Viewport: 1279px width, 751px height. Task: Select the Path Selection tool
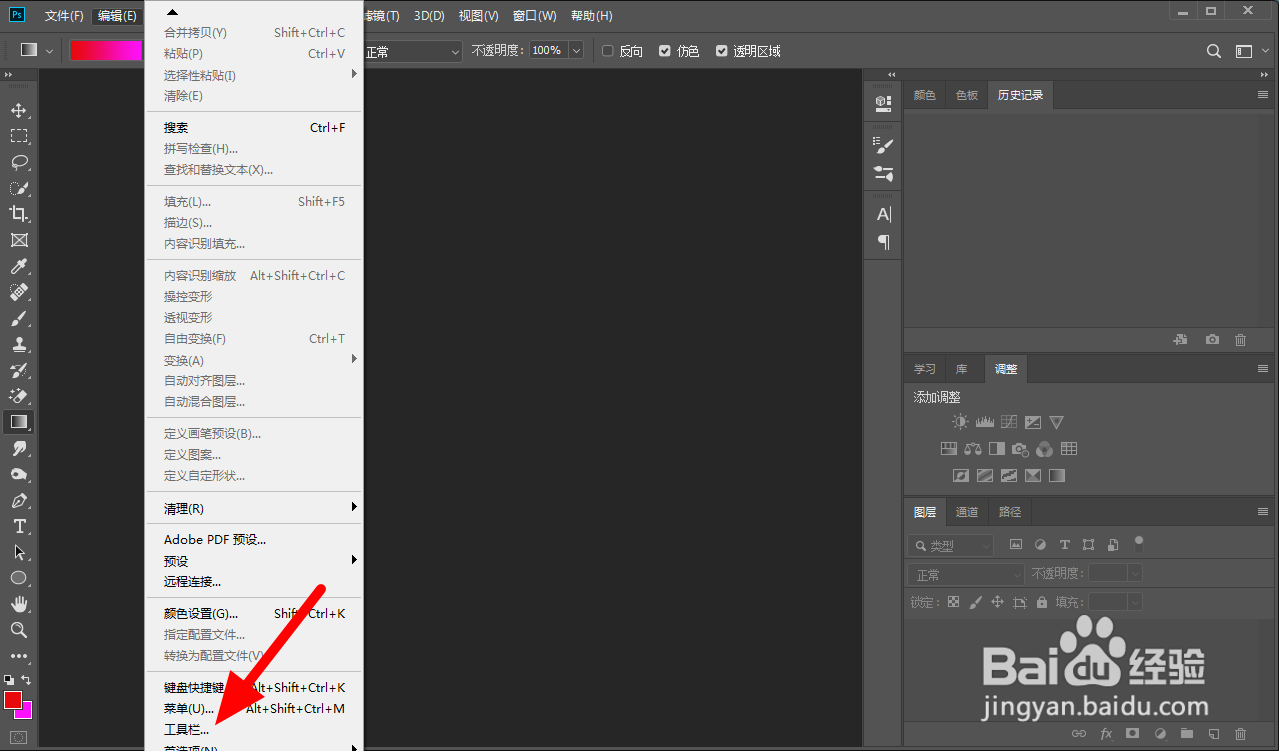[x=19, y=552]
